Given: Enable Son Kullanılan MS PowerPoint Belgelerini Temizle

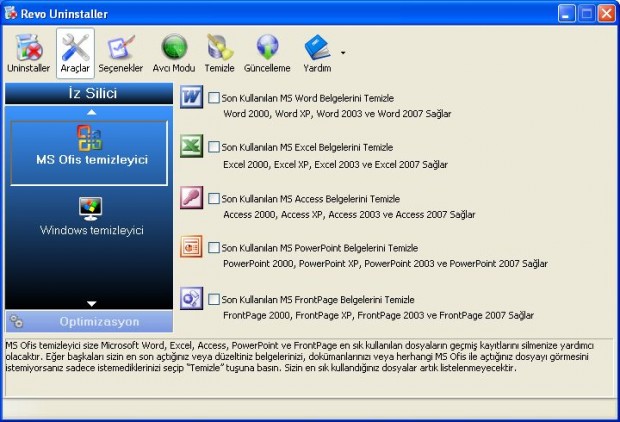Looking at the screenshot, I should 214,248.
